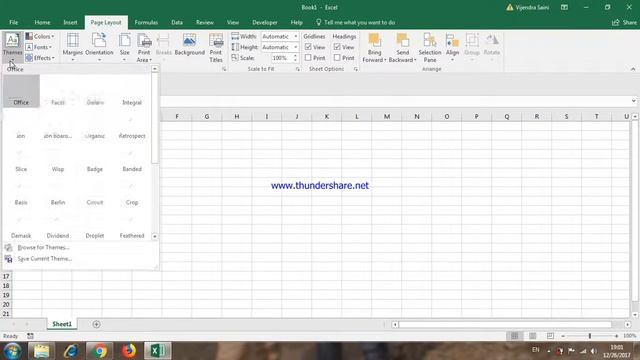This screenshot has height=360, width=640.
Task: Click the macro record icon in status bar
Action: (30, 336)
